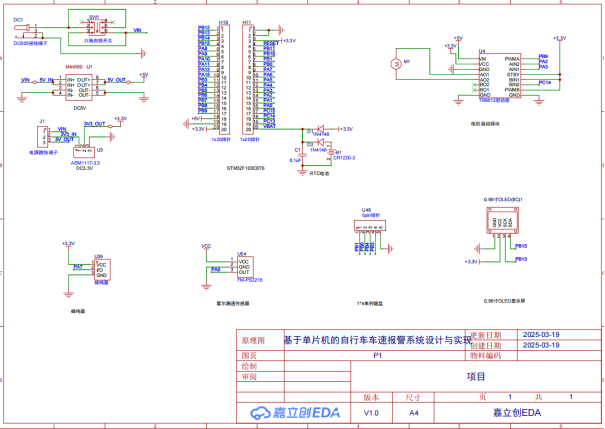Click the CR1220-2 battery value text
Screen dimensions: 605x429
(x=344, y=158)
